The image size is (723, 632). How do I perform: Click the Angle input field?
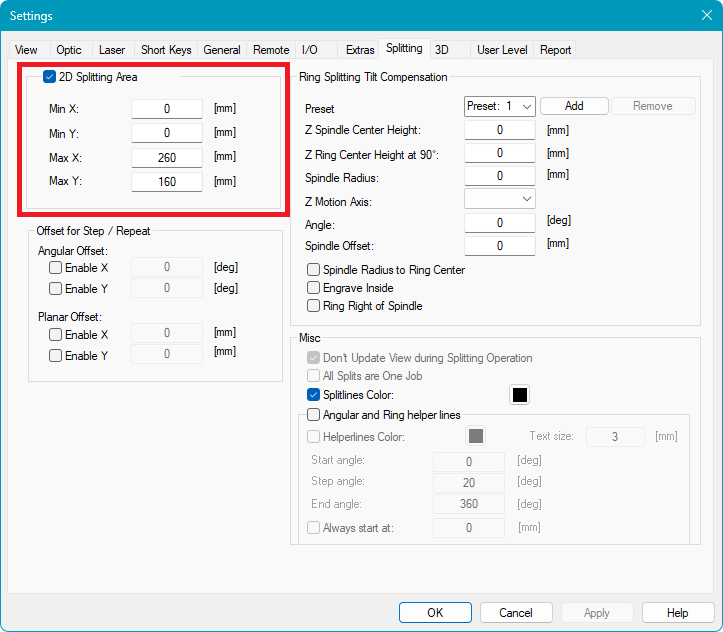pyautogui.click(x=500, y=223)
